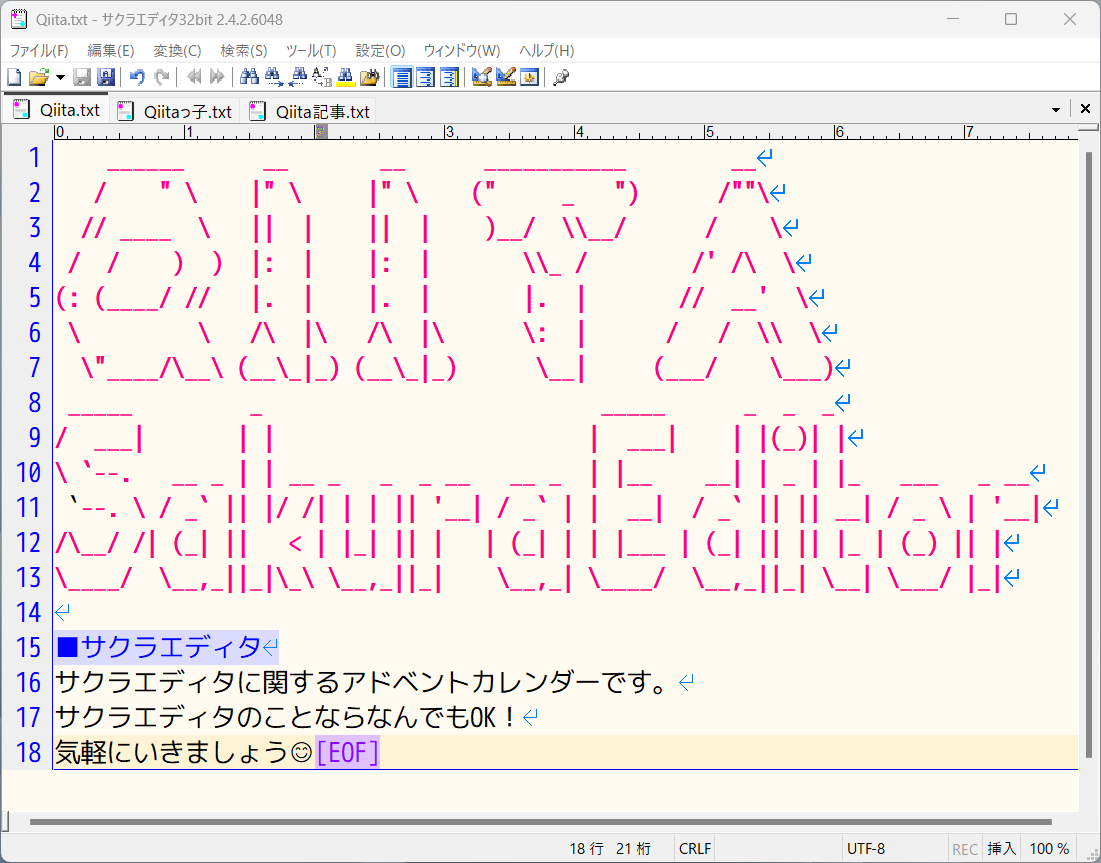Open Grep search with folder-binoculars icon
Screen dimensions: 1101x863
[369, 77]
